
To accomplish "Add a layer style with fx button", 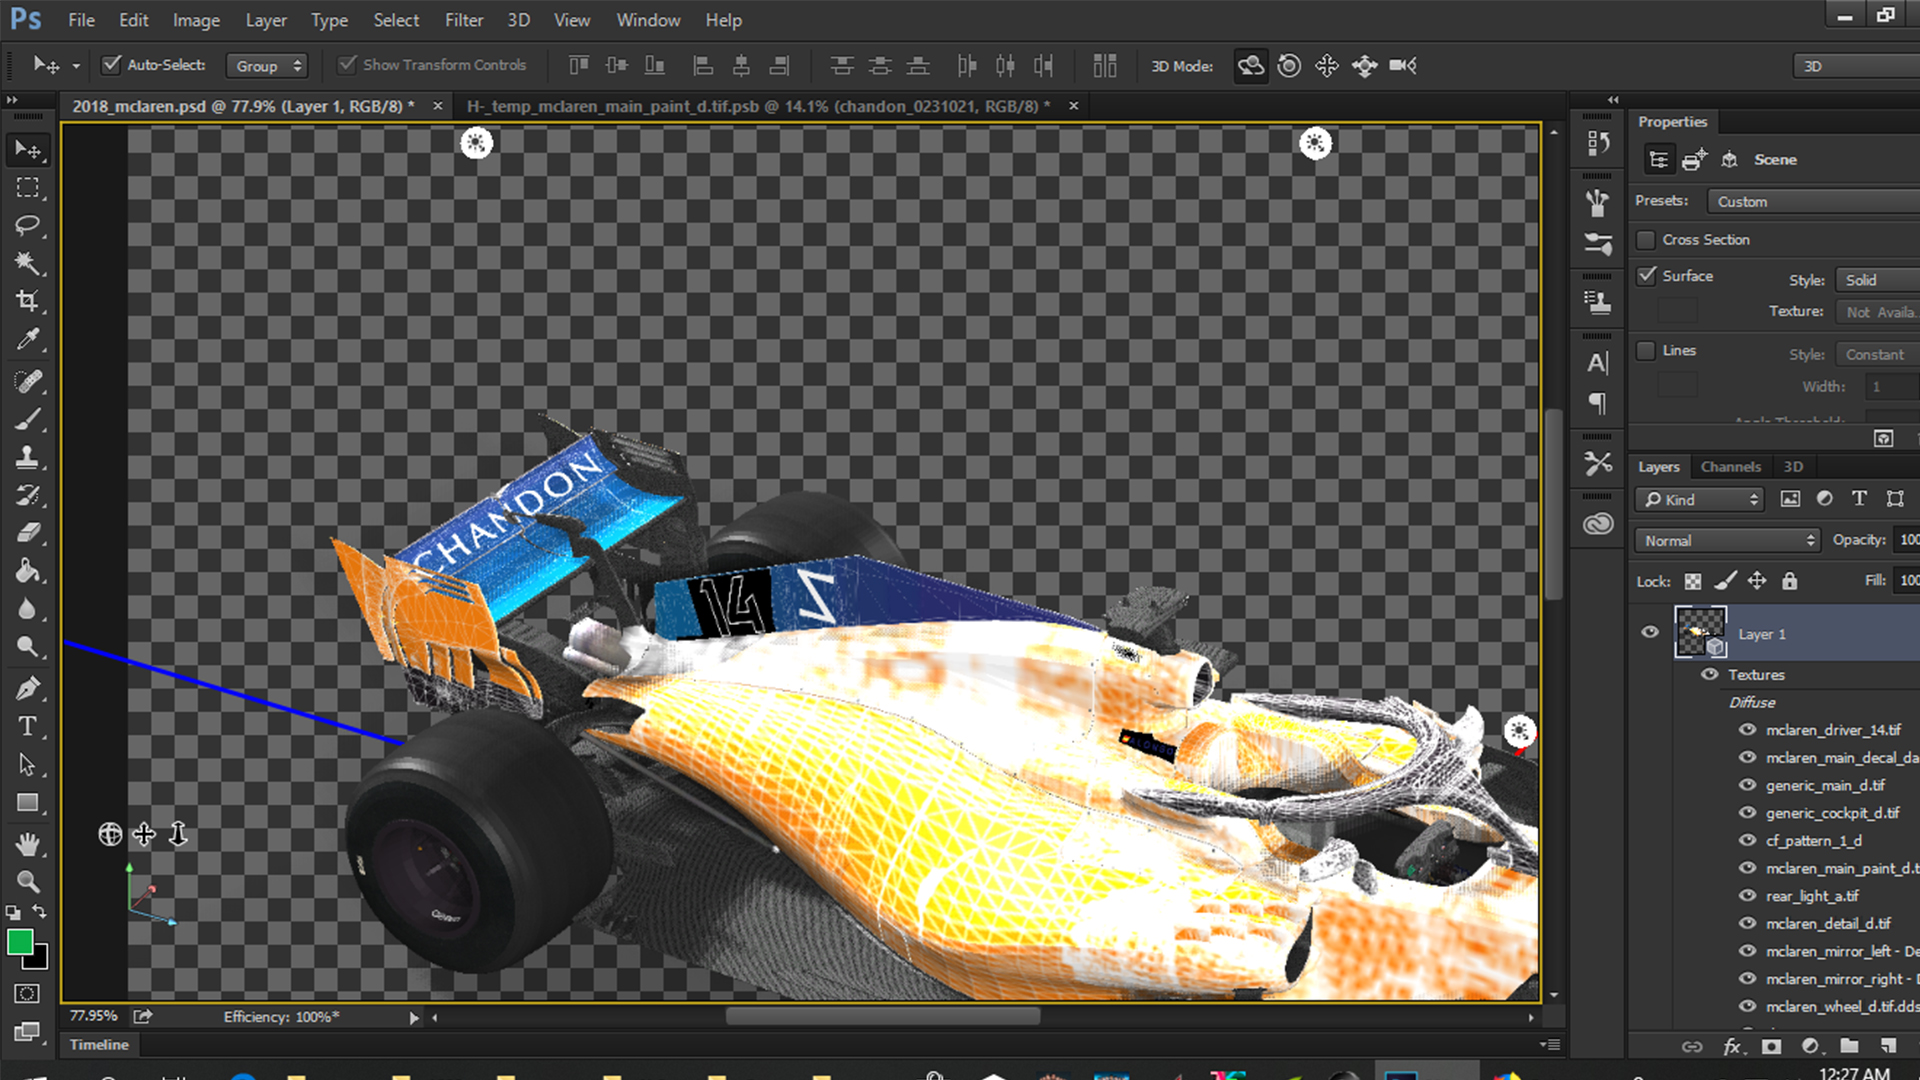I will tap(1732, 1046).
